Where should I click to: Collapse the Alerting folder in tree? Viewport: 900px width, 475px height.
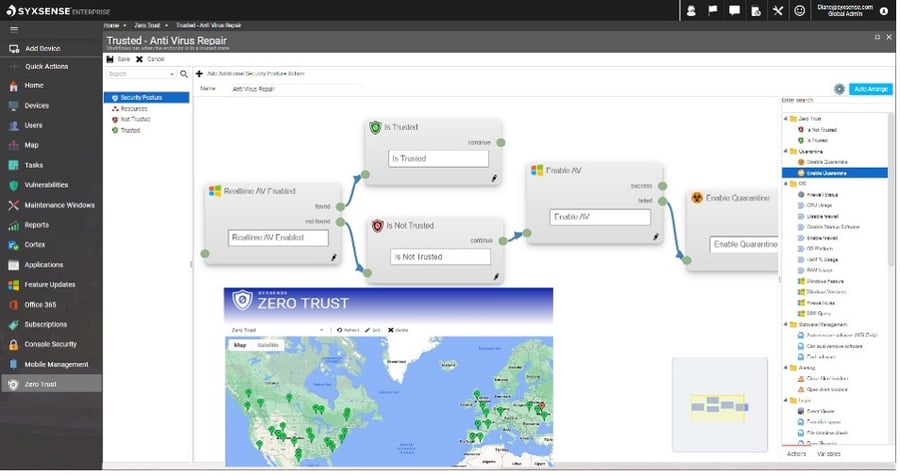click(x=786, y=368)
